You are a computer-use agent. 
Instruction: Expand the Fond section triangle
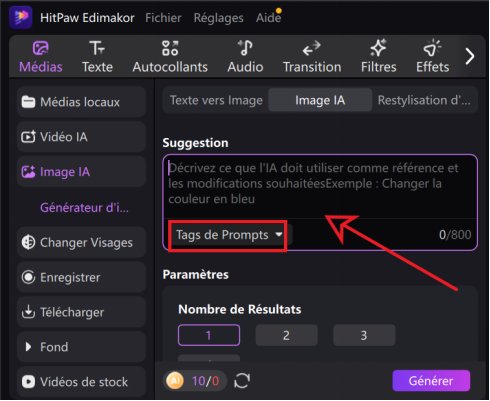[x=29, y=347]
